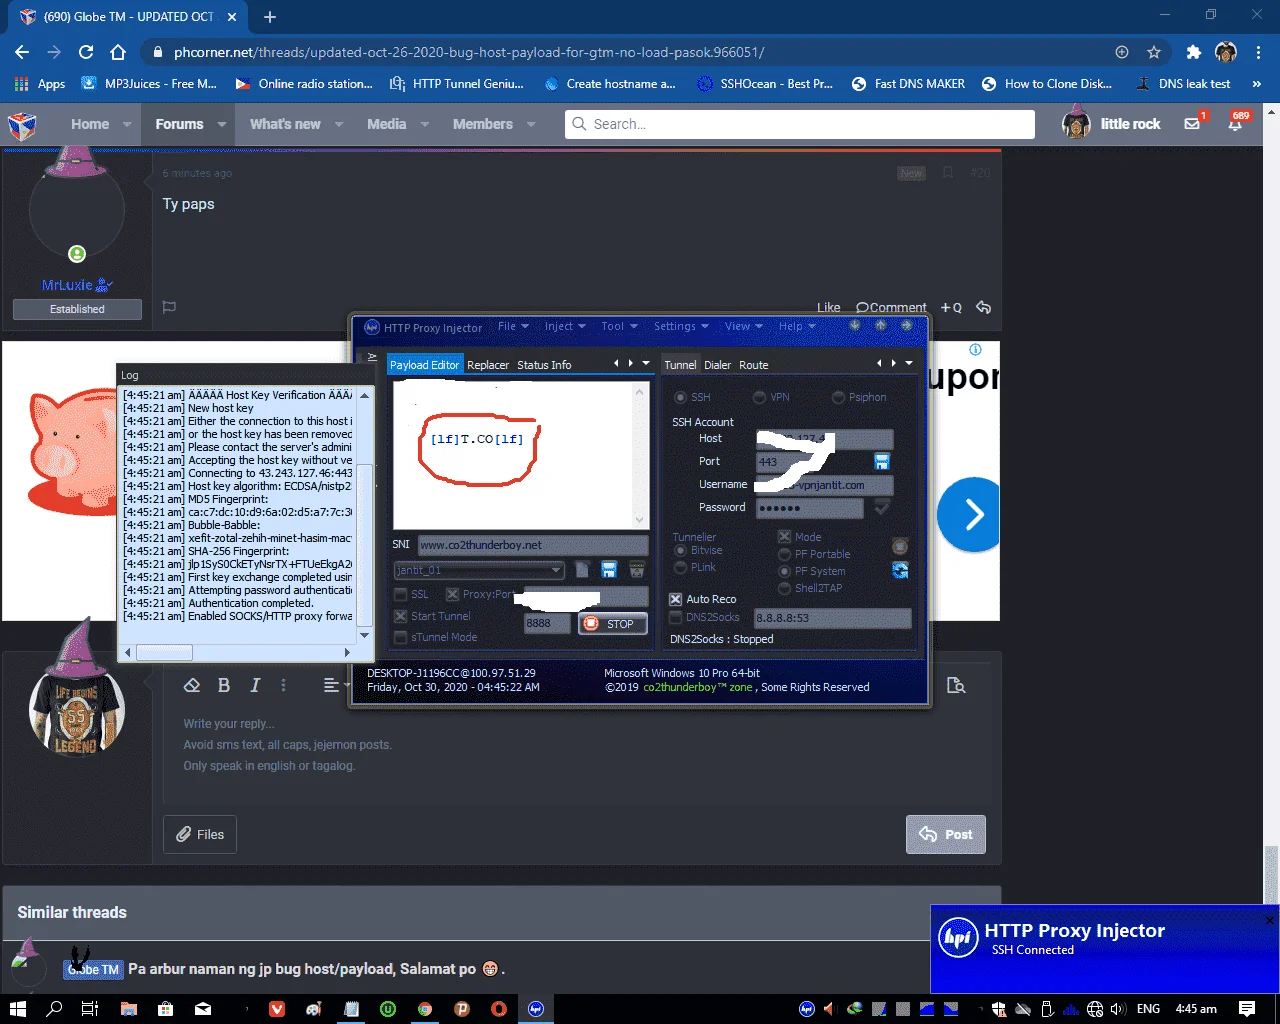Click the preview icon in the reply editor toolbar
Image resolution: width=1280 pixels, height=1024 pixels.
956,685
